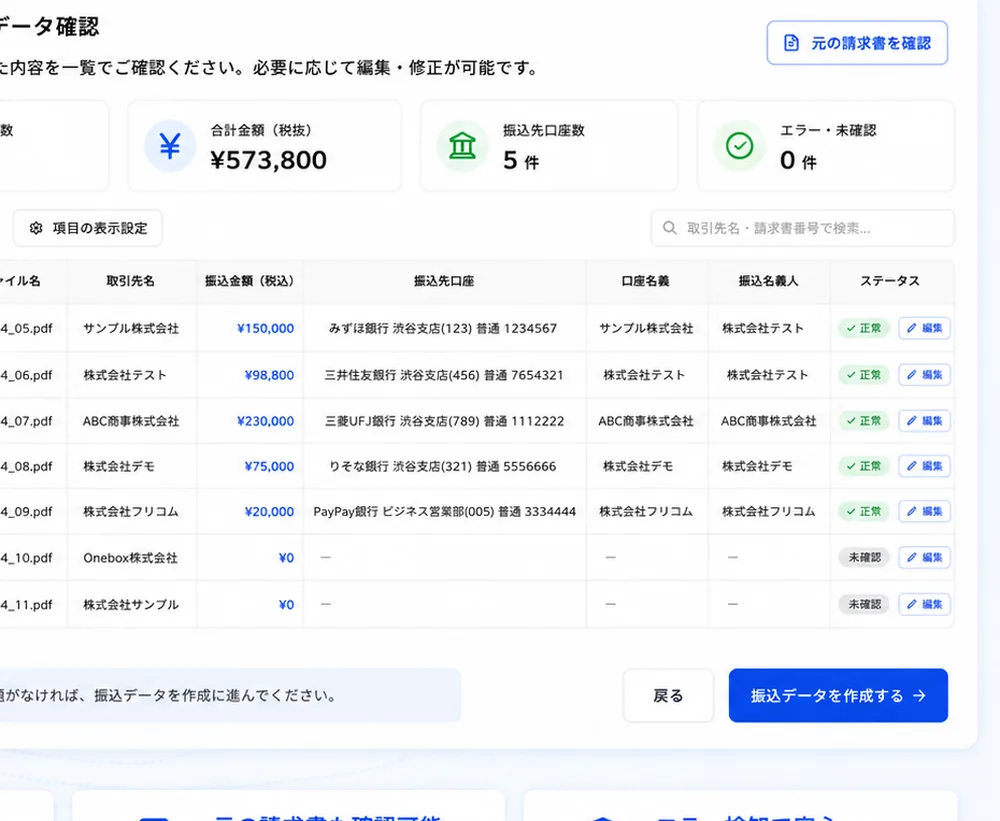Focus the 取引先名・請求書番号 search field
Image resolution: width=1000 pixels, height=821 pixels.
click(802, 228)
